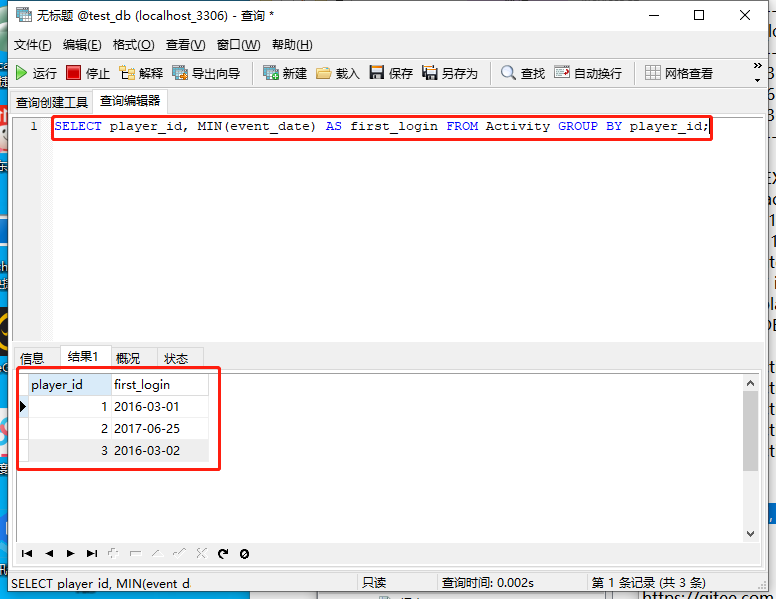Viewport: 776px width, 599px height.
Task: Click the record count status 第 1 条记录
Action: pos(648,583)
